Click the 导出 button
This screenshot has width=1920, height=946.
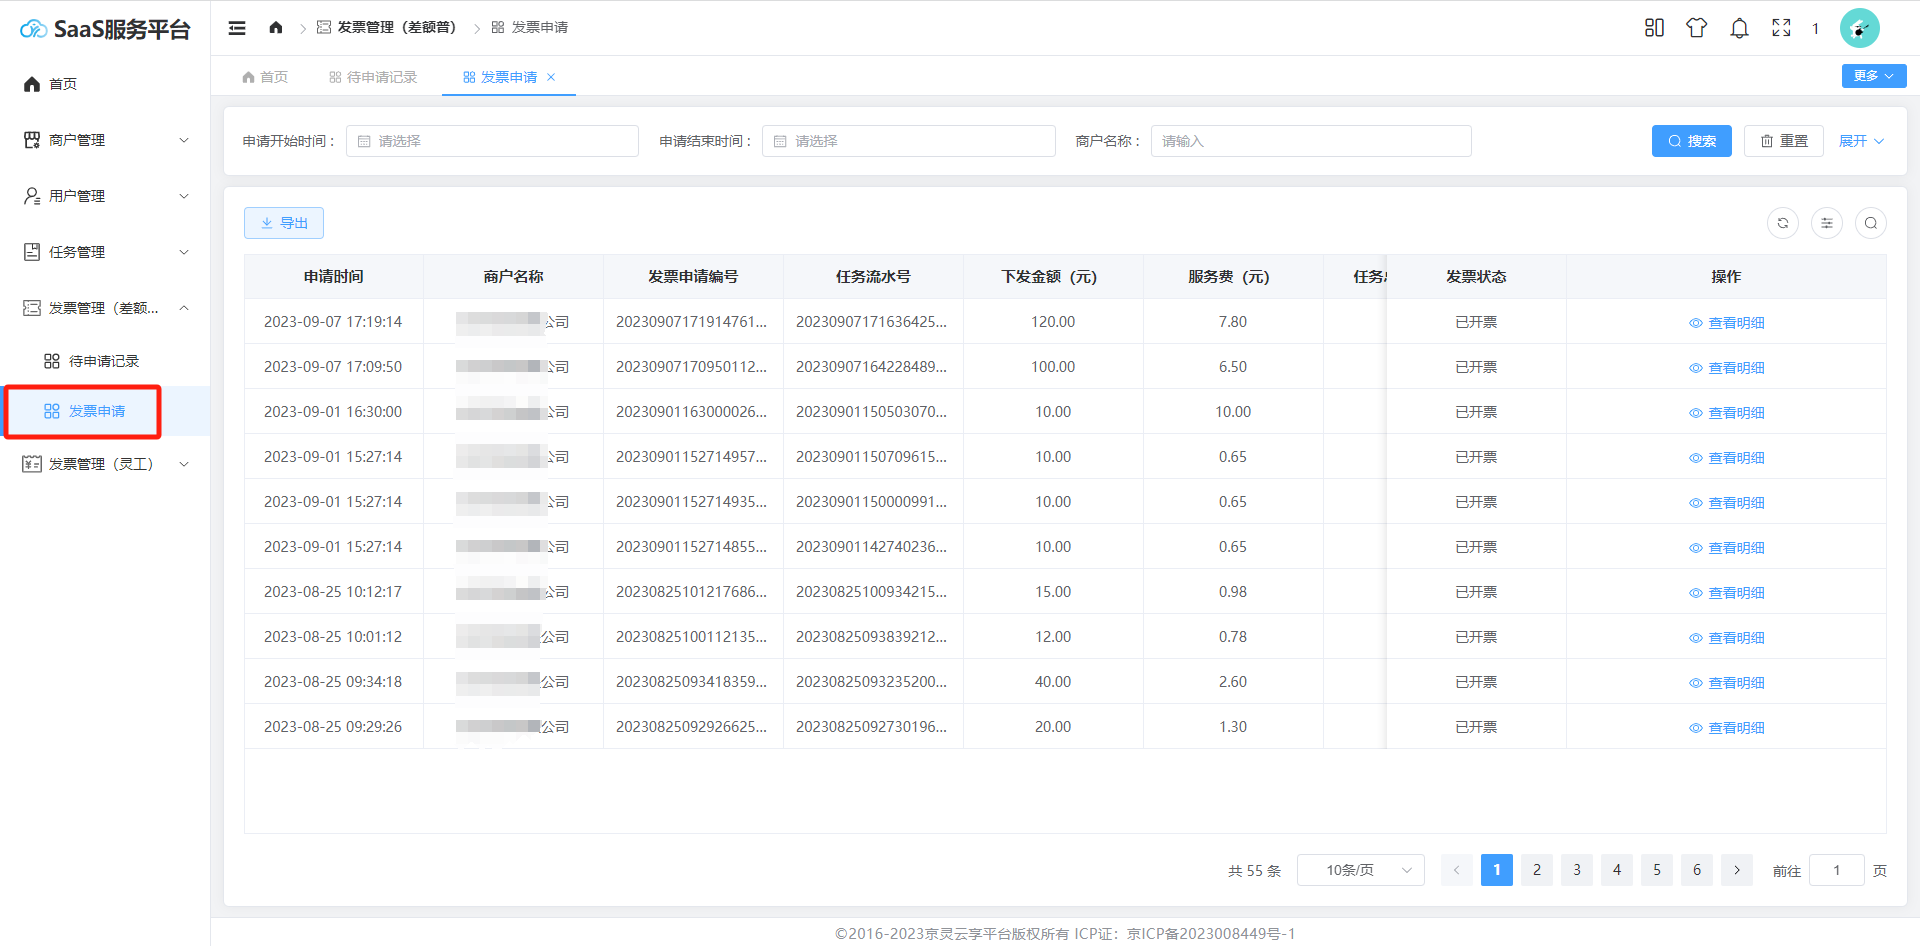click(284, 223)
